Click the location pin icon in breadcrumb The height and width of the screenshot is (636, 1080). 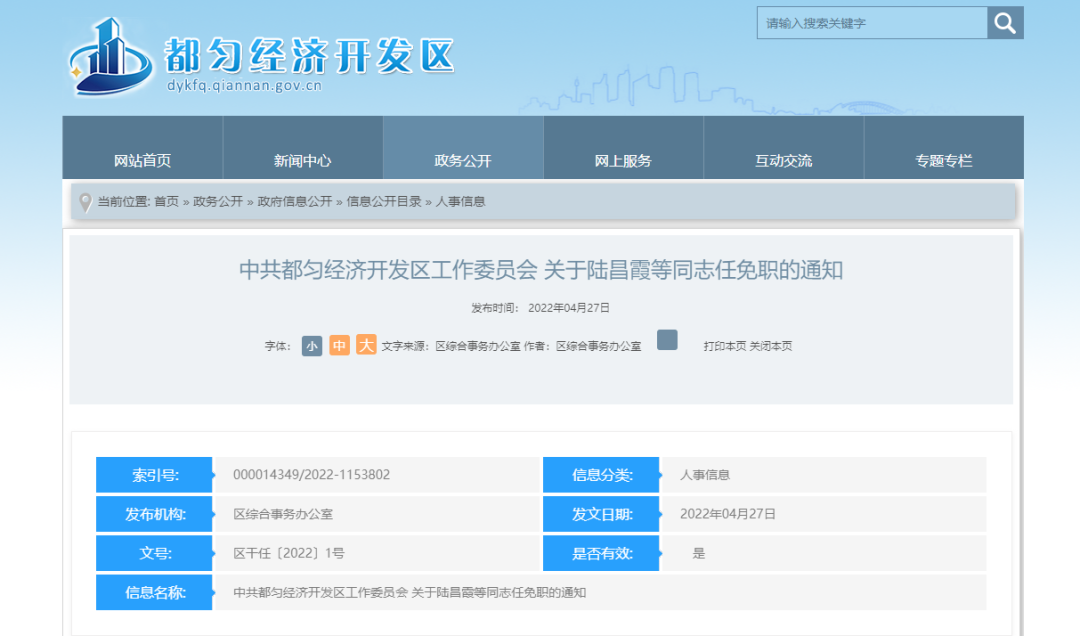(x=85, y=202)
